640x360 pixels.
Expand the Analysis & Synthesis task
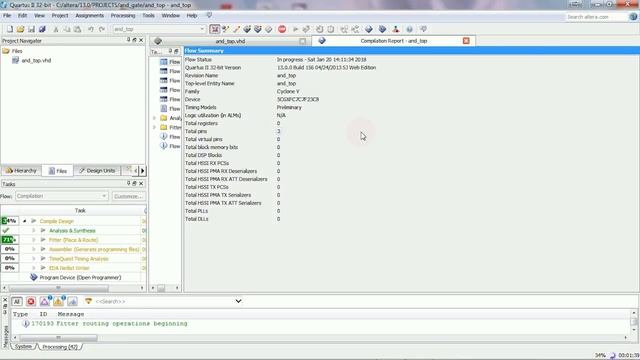tap(34, 231)
